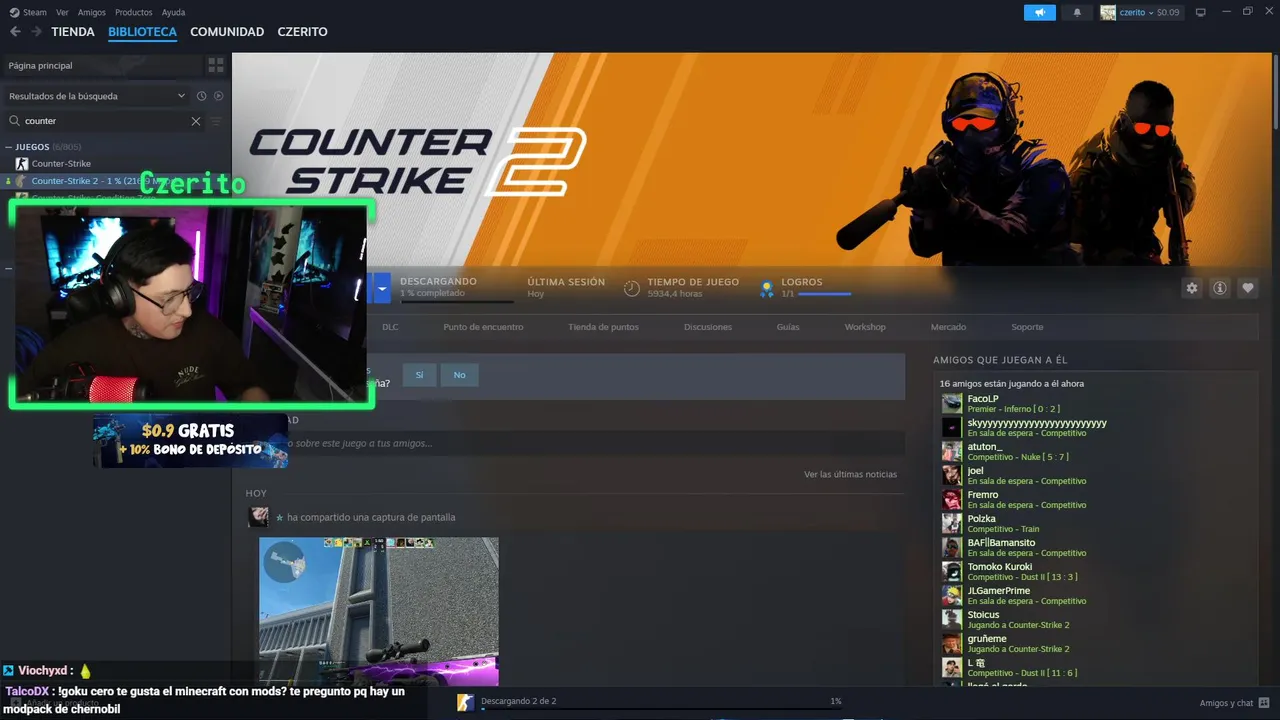This screenshot has height=720, width=1280.
Task: Open the Tienda de puntos tab
Action: [603, 327]
